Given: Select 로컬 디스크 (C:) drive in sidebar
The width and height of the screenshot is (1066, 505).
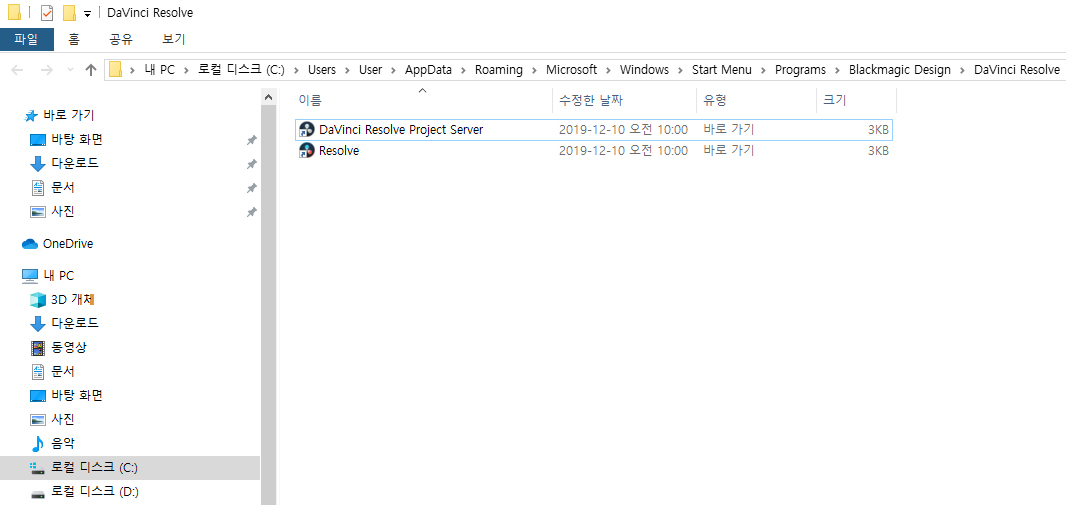Looking at the screenshot, I should pos(130,468).
